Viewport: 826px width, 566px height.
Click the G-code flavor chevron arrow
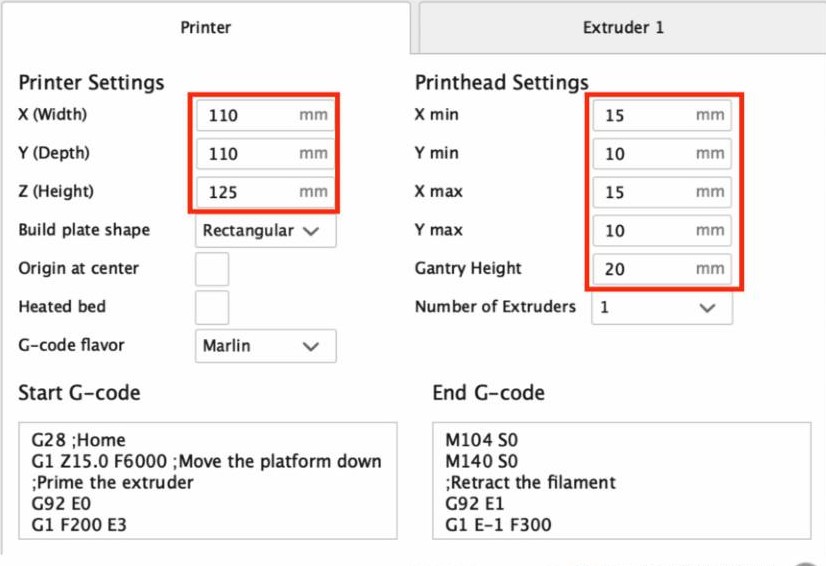311,346
